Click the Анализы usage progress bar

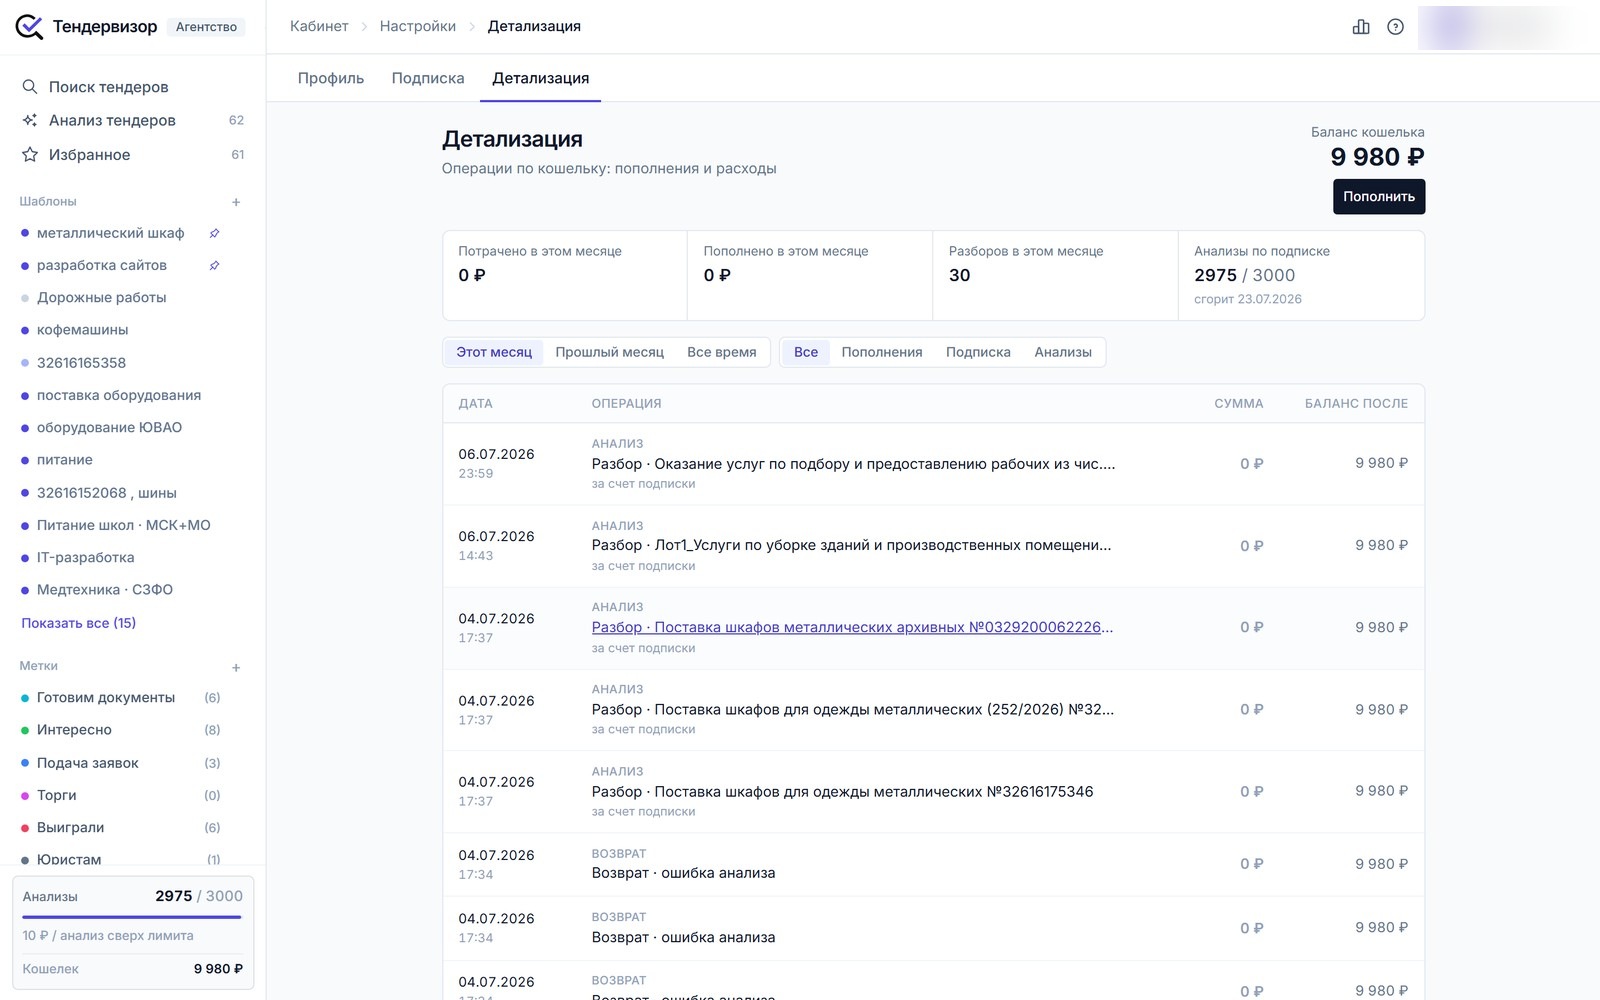[132, 917]
